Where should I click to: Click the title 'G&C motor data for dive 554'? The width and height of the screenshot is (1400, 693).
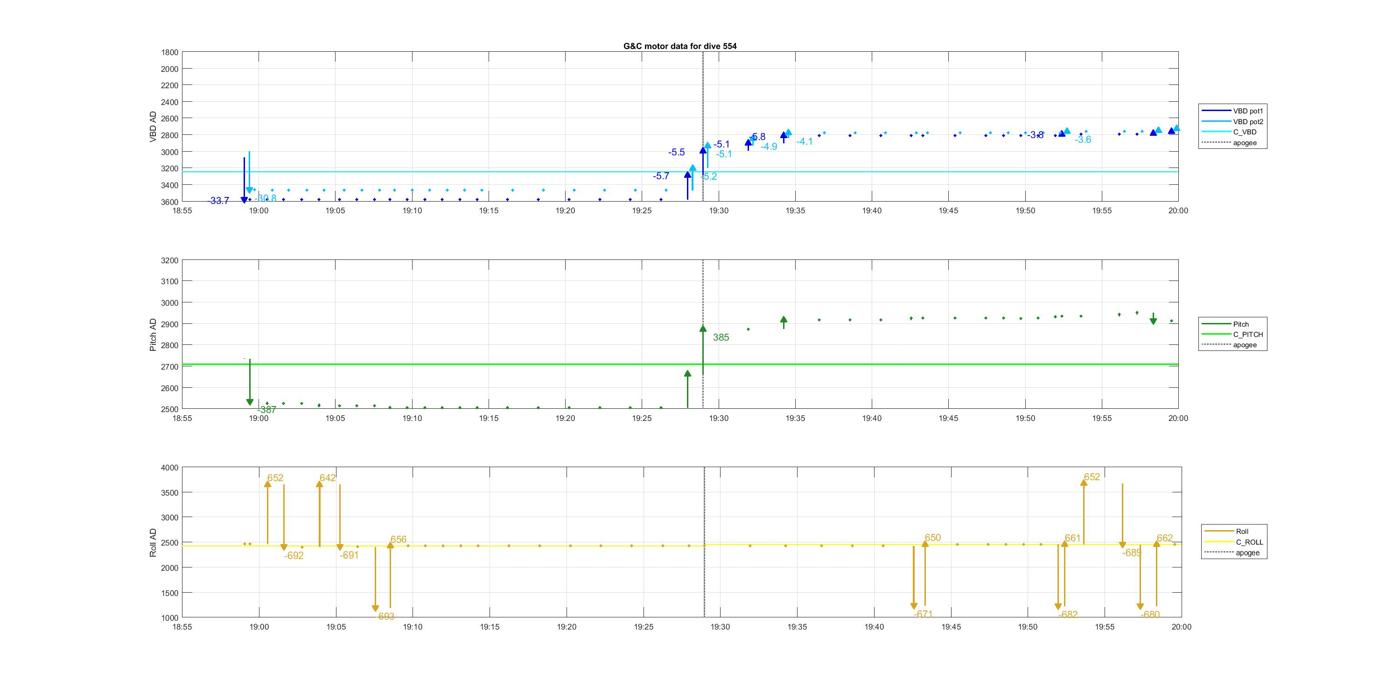click(680, 46)
